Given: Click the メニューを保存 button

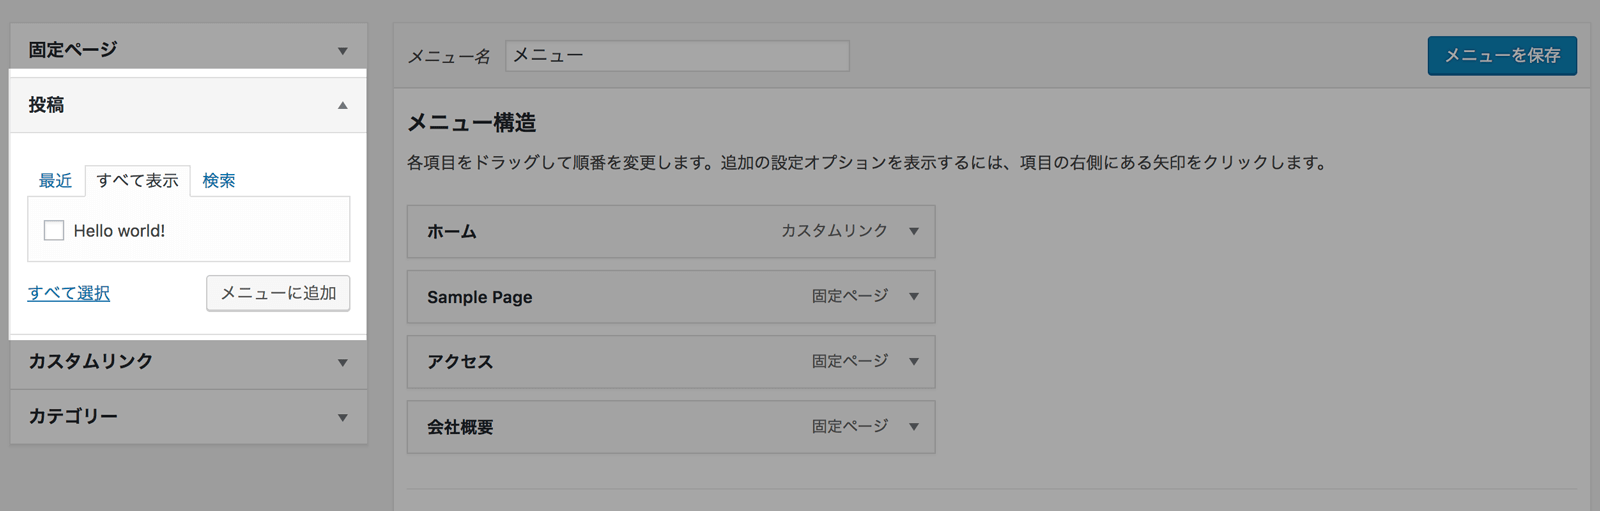Looking at the screenshot, I should point(1502,56).
